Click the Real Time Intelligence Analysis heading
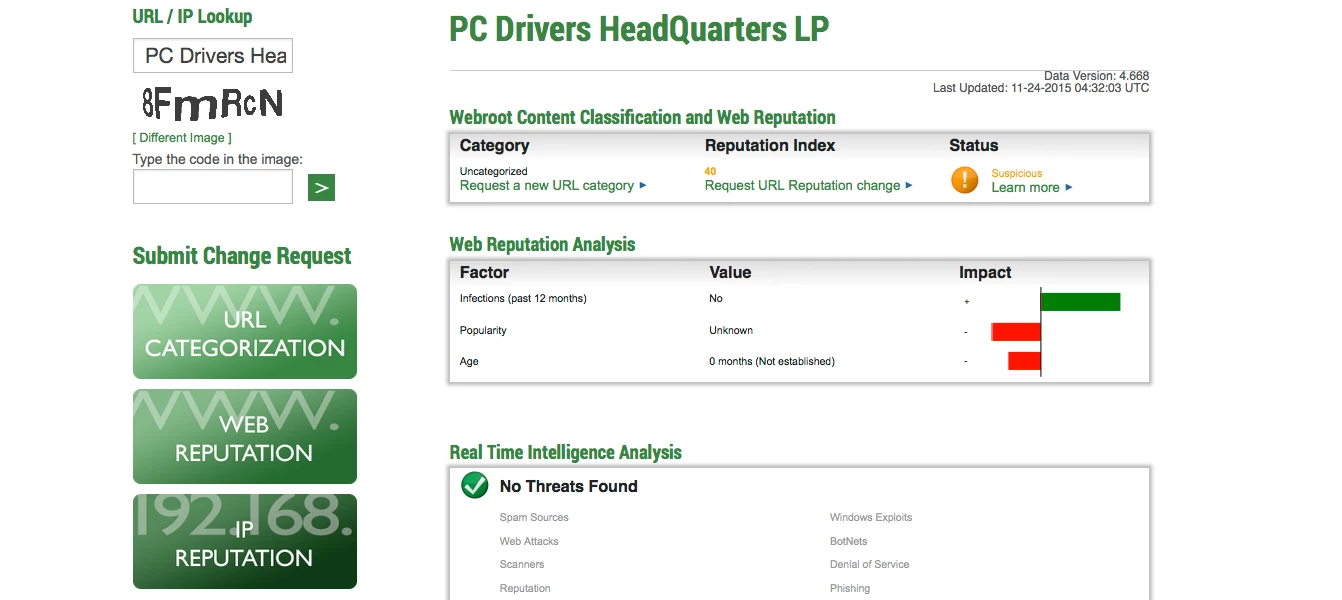 [x=566, y=453]
